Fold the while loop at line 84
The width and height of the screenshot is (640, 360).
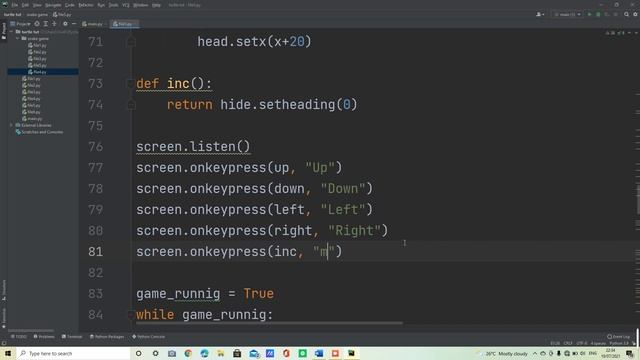click(x=131, y=315)
